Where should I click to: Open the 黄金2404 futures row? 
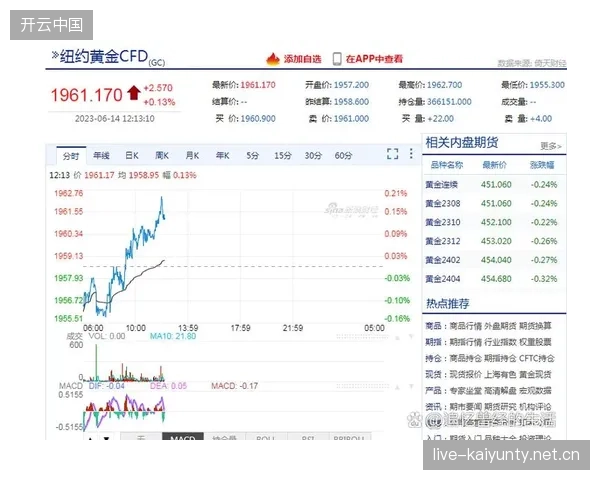coord(494,279)
